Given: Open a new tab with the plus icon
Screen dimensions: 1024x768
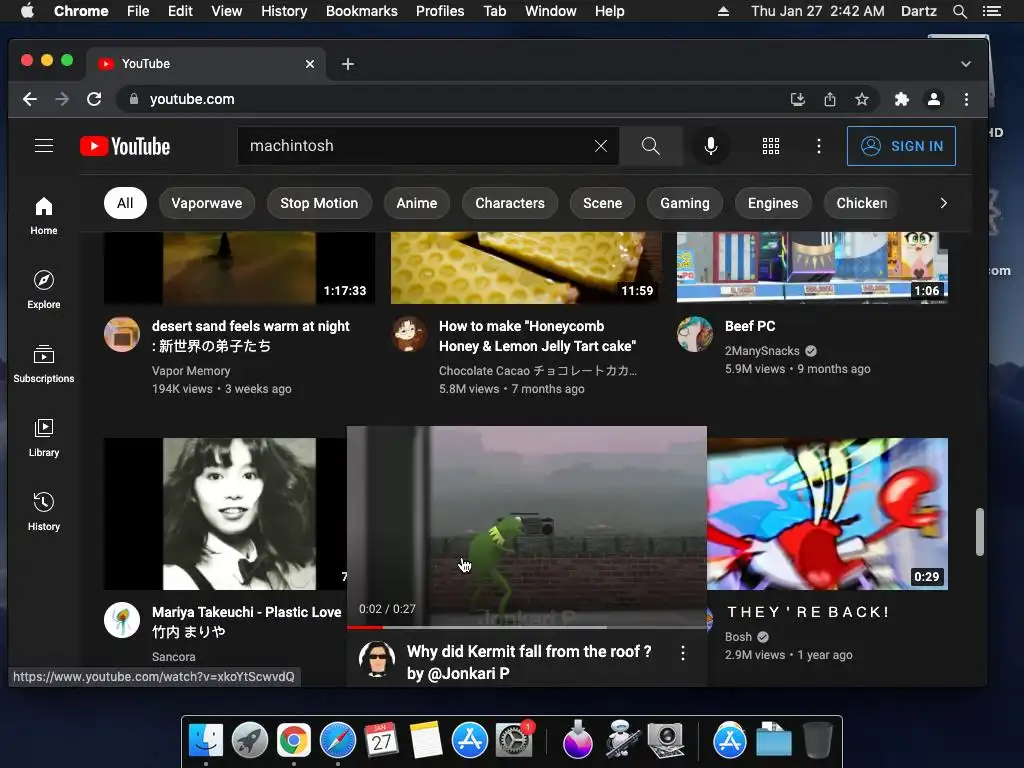Looking at the screenshot, I should (x=348, y=64).
